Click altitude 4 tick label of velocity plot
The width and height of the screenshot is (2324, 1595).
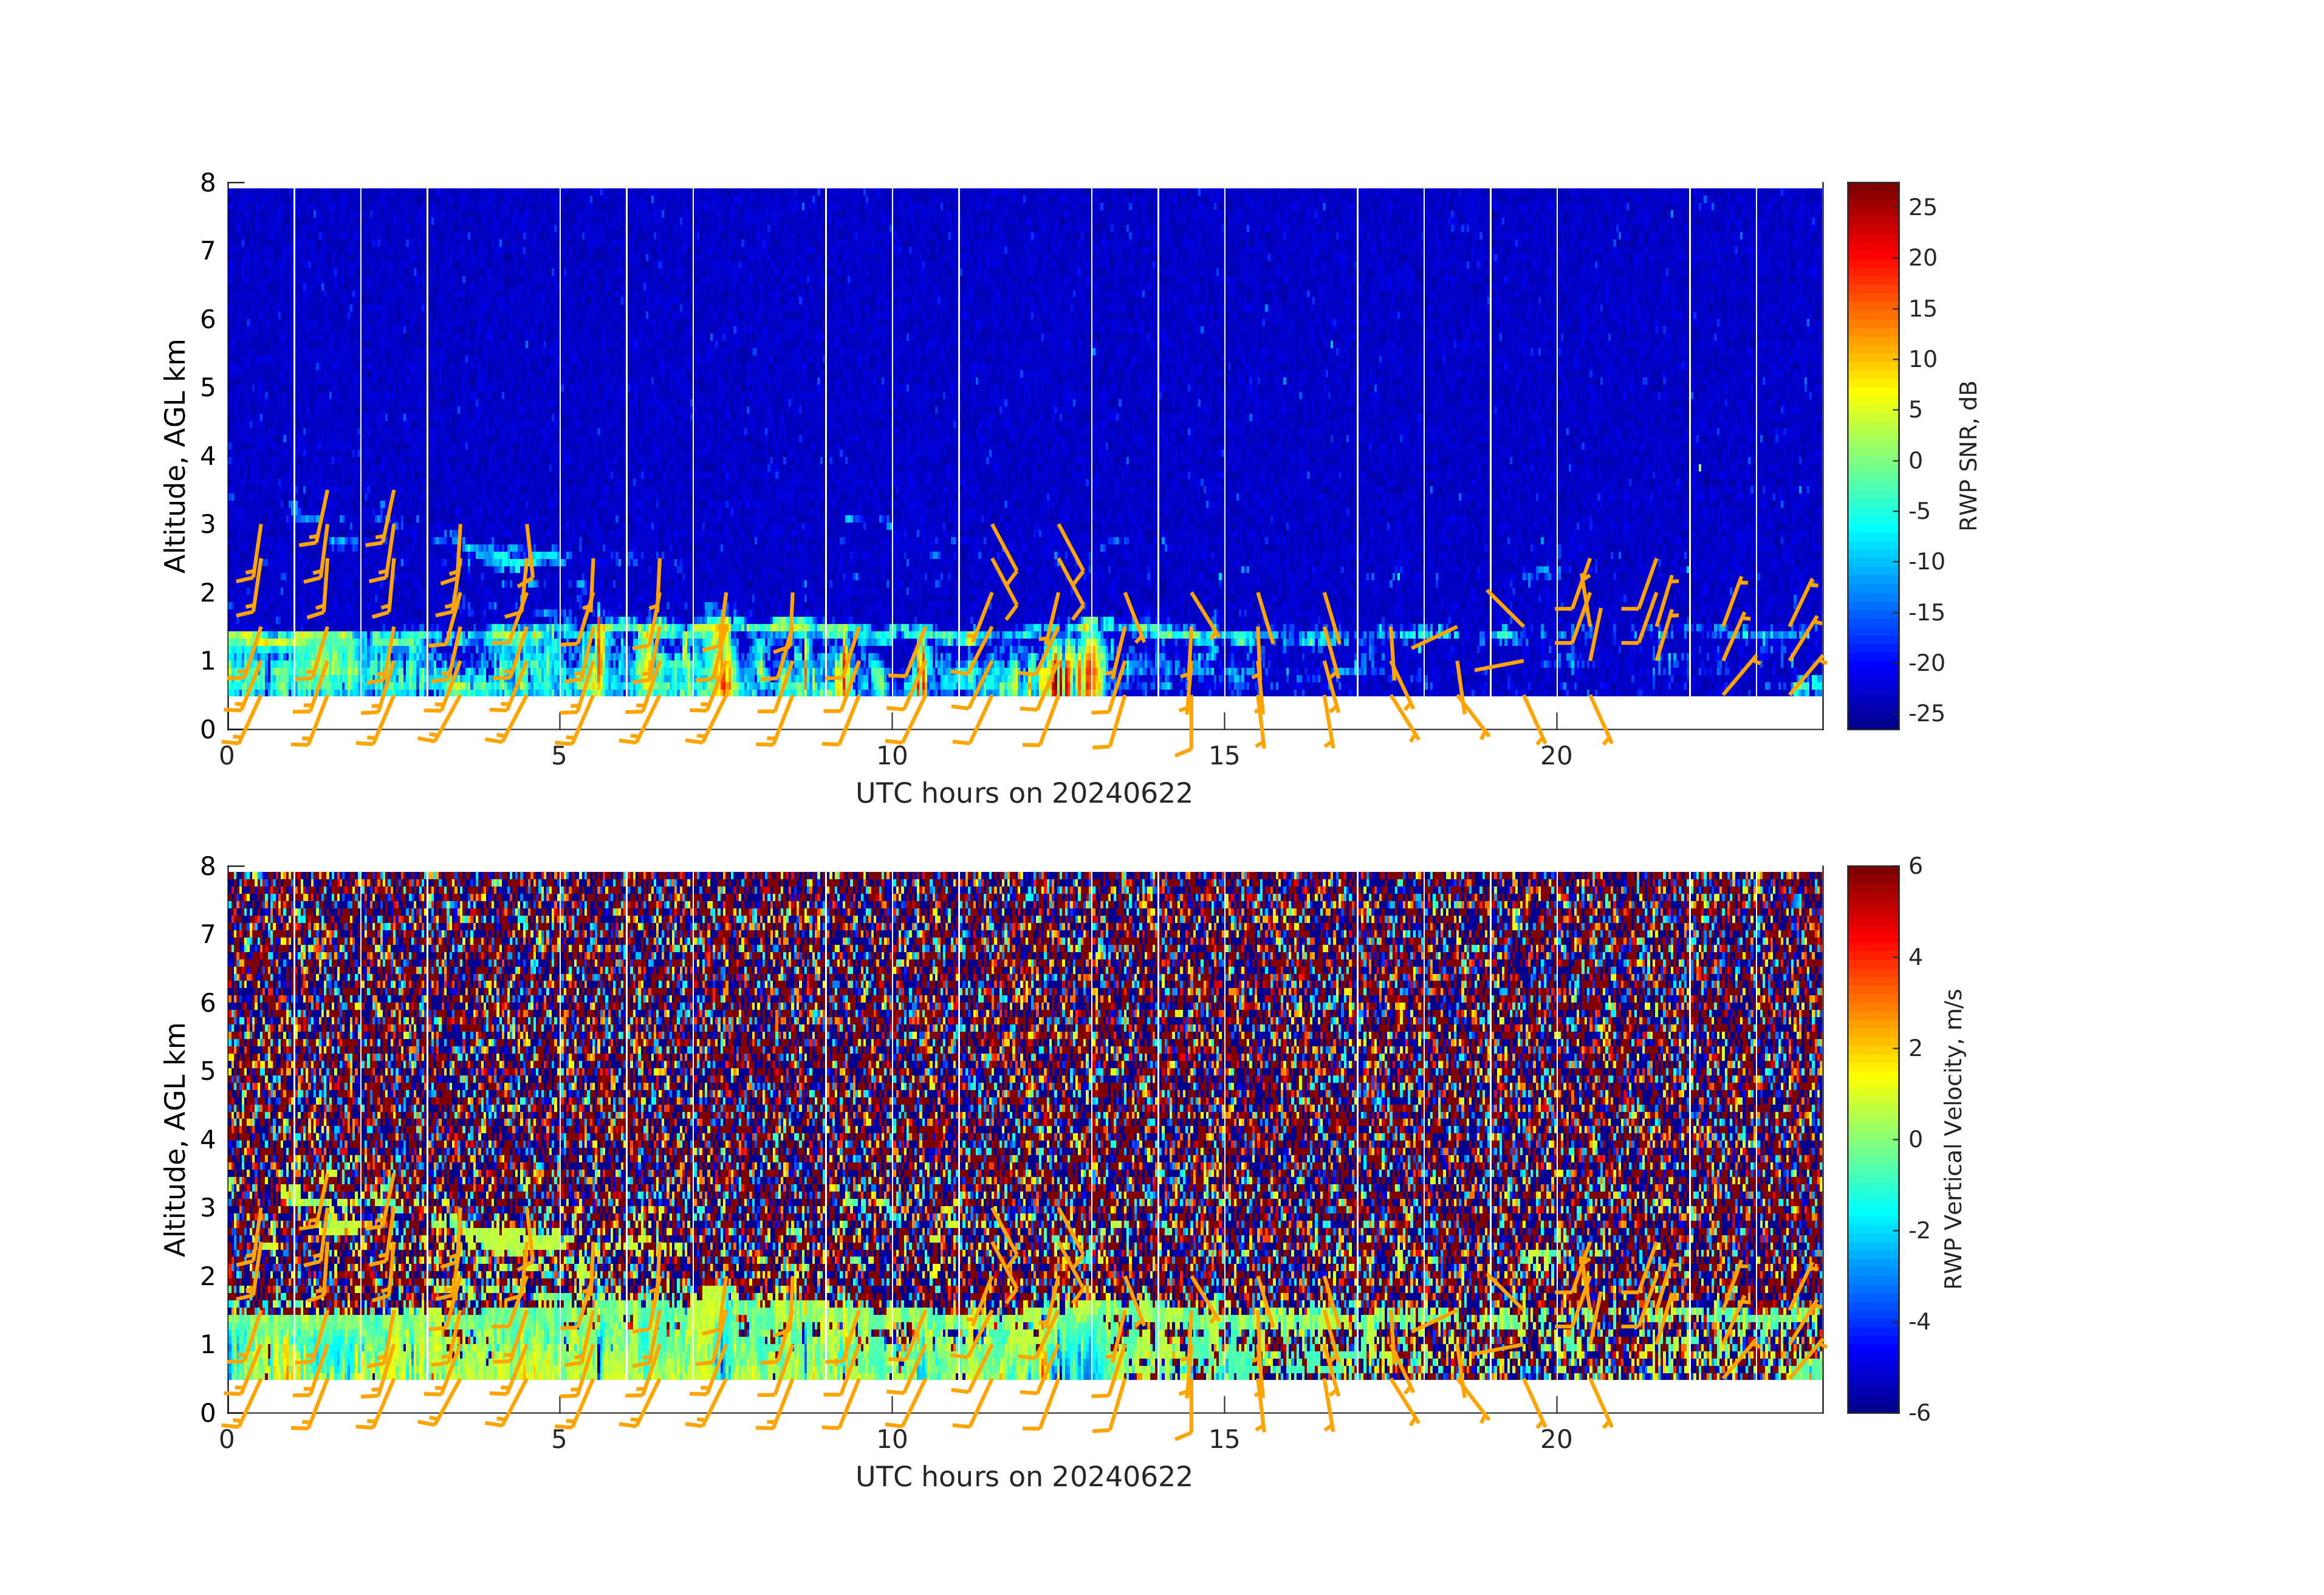click(x=208, y=1139)
